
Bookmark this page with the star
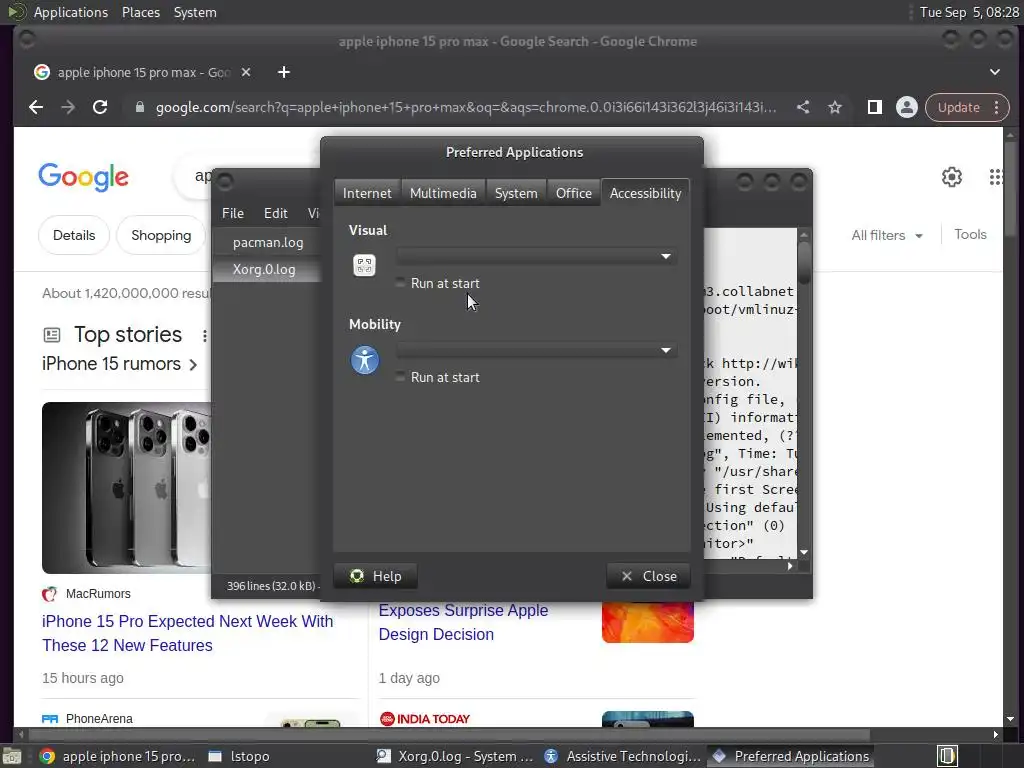pyautogui.click(x=835, y=107)
